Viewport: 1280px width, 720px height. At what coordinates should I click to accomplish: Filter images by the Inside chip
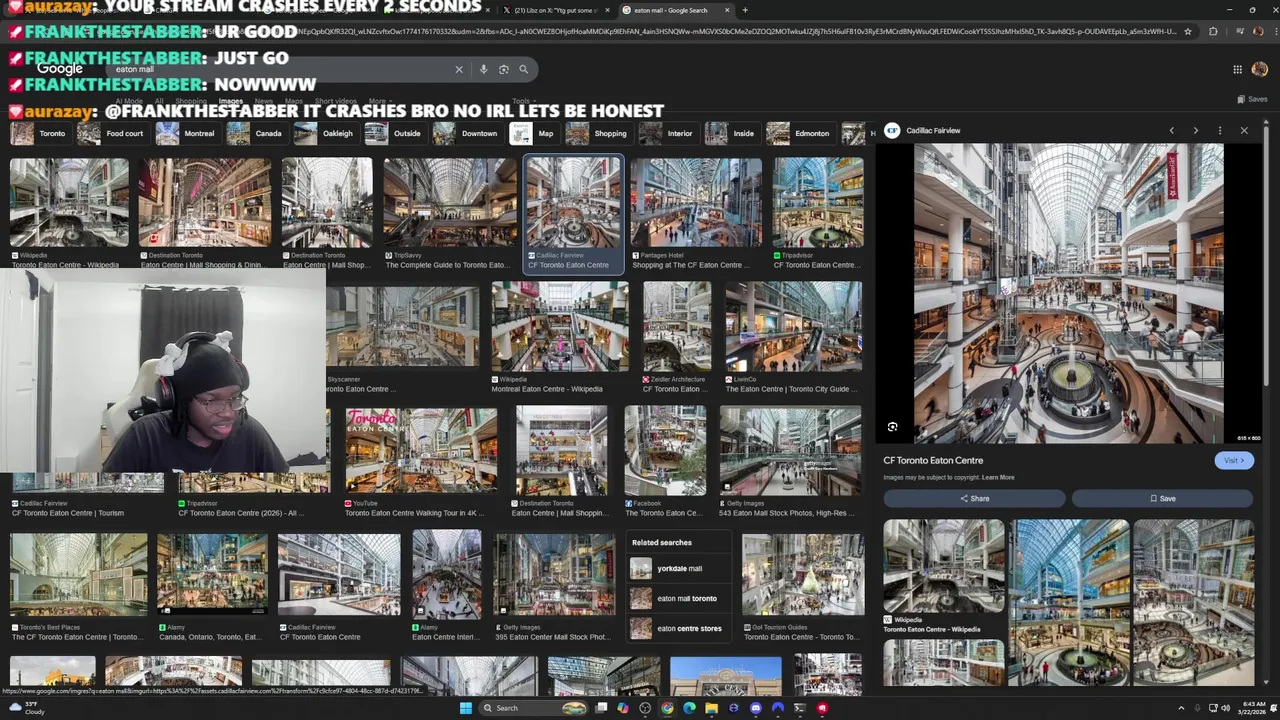(x=731, y=133)
